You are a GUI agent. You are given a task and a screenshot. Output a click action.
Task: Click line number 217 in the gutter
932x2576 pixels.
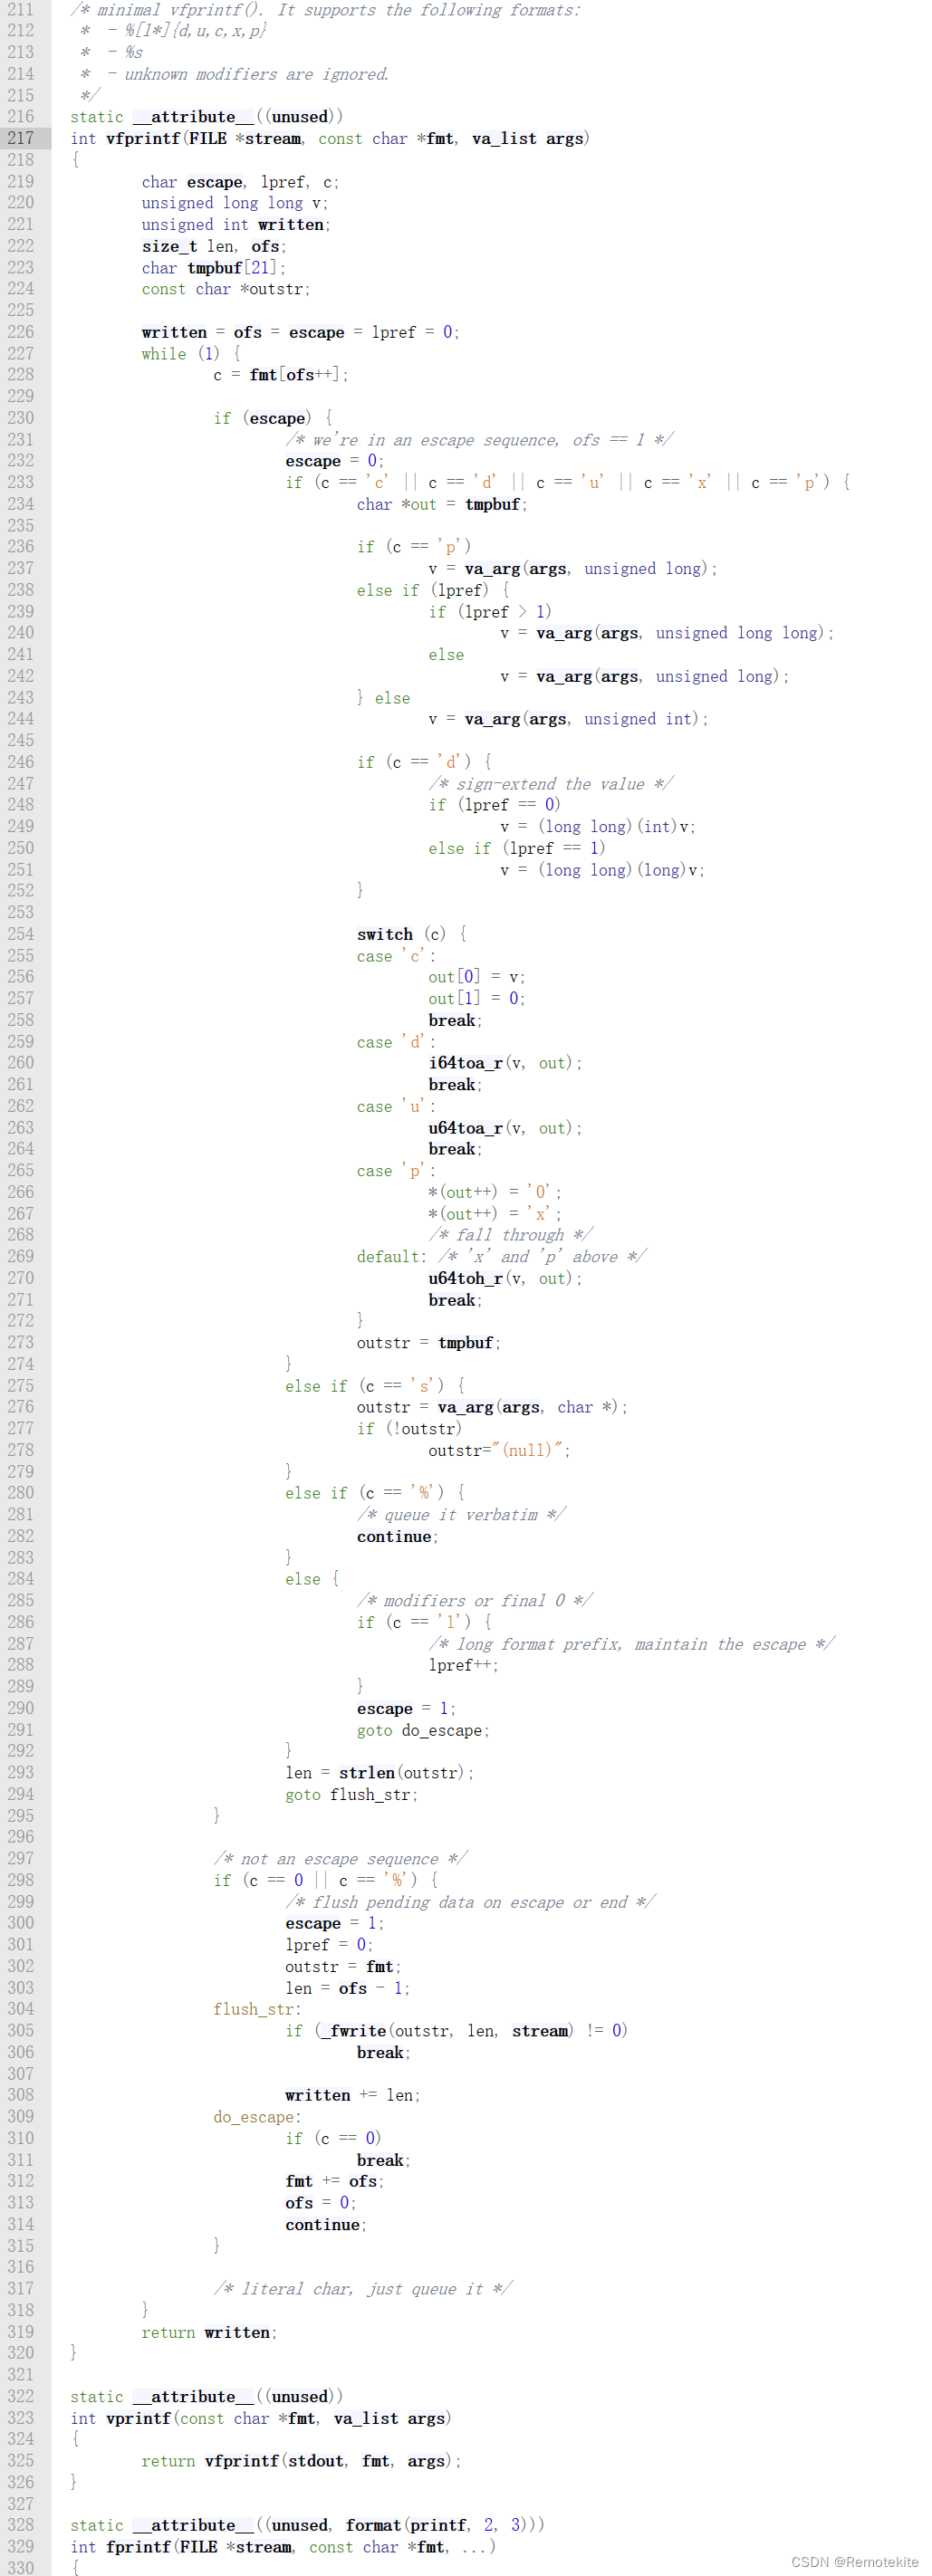point(20,138)
